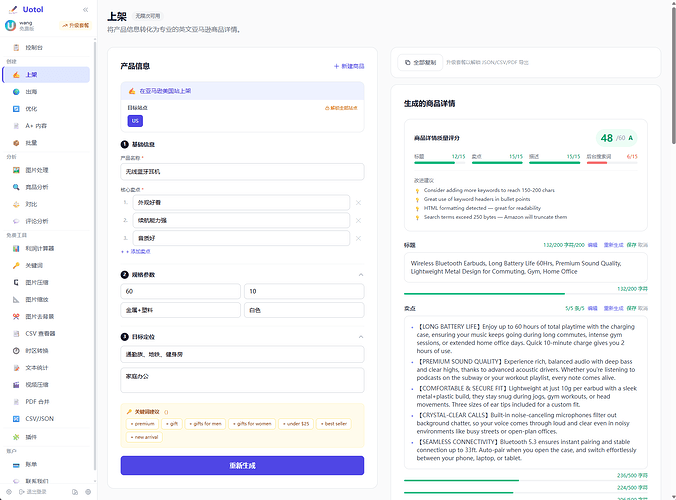676x500 pixels.
Task: Open 评论分析 review analysis in sidebar
Action: 46,221
